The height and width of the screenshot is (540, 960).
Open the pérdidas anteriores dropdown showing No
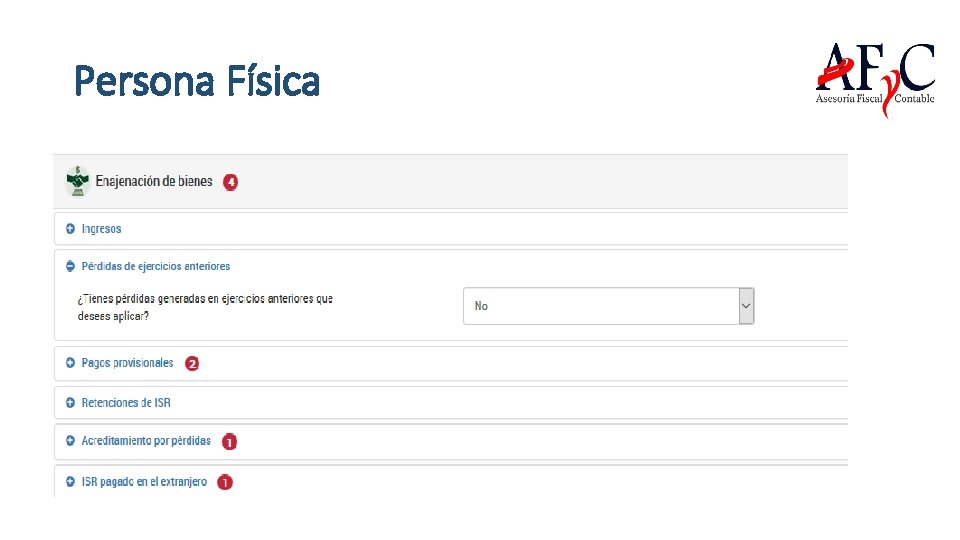[600, 306]
